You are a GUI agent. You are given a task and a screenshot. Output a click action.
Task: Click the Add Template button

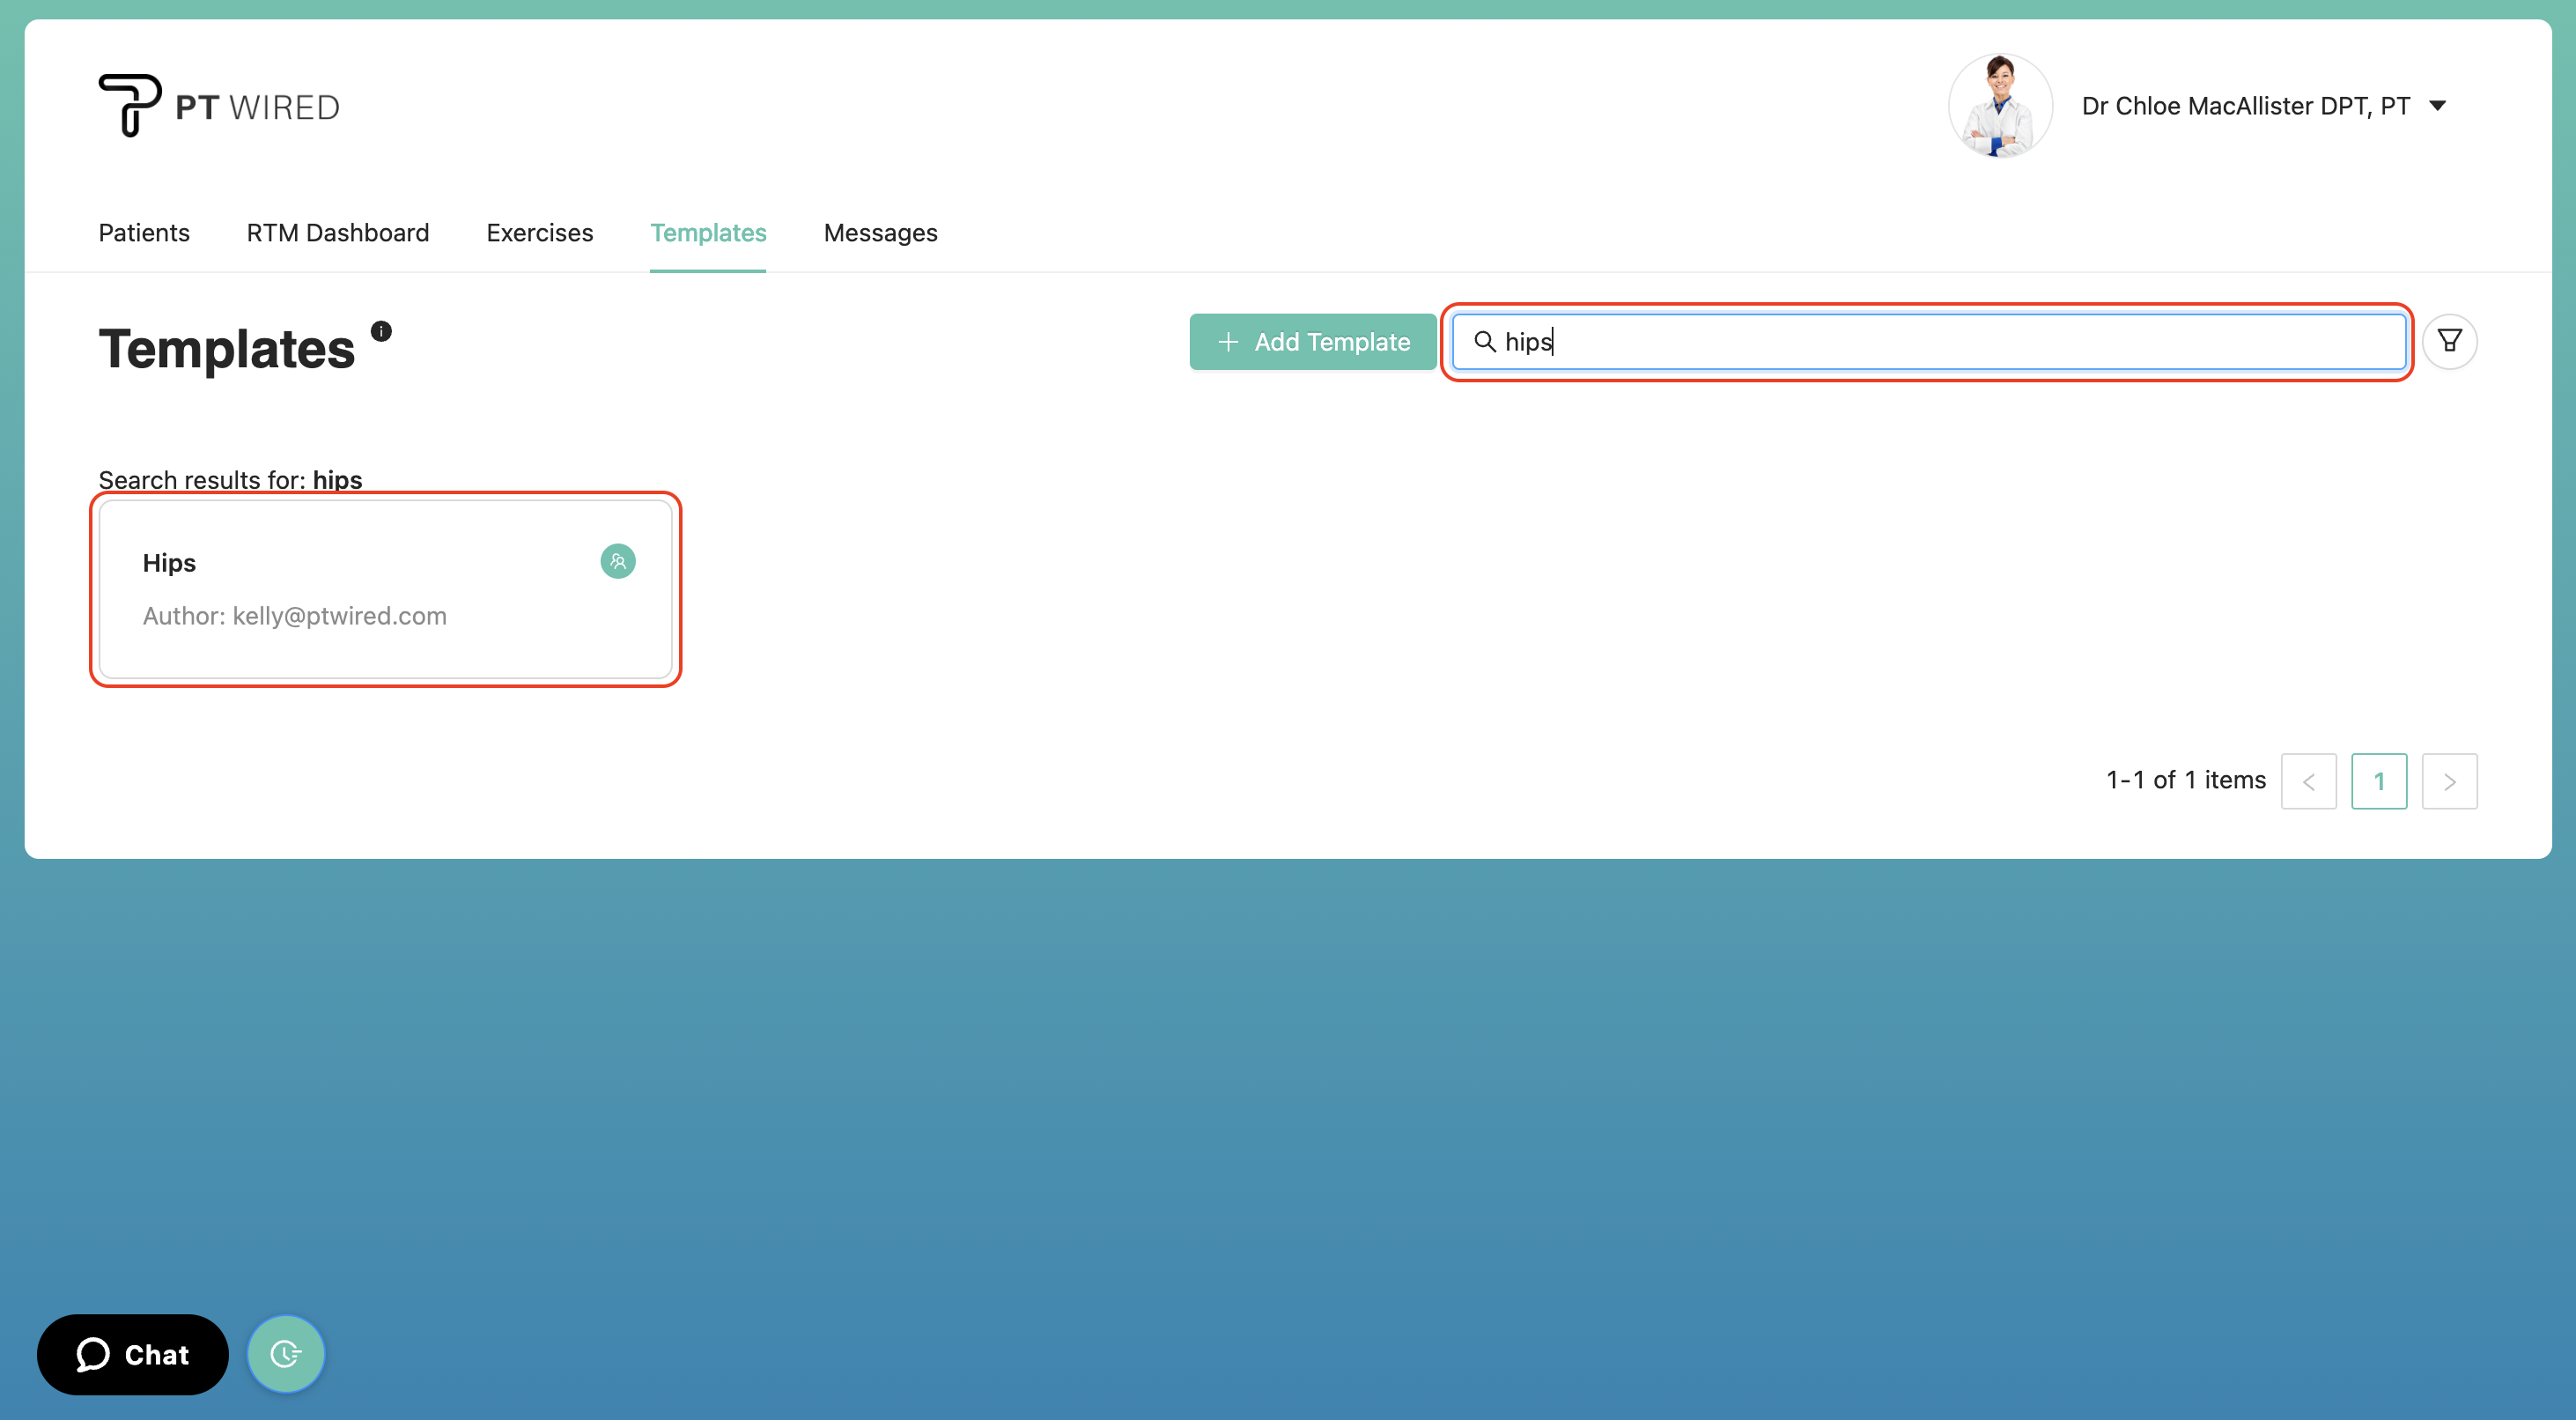pos(1311,341)
